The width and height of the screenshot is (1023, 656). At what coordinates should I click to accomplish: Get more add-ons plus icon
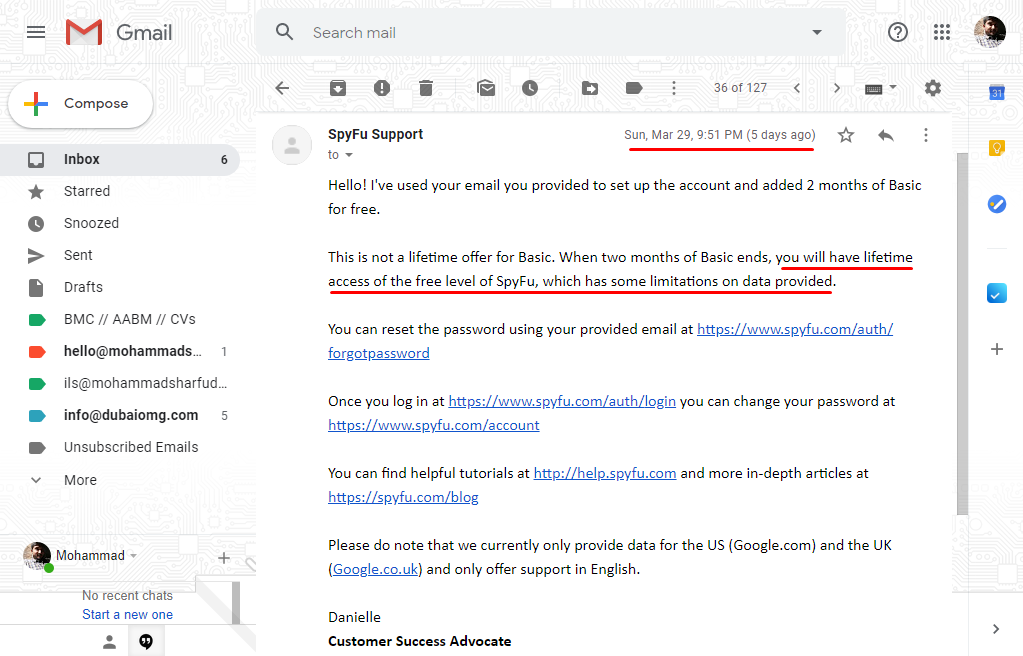pos(997,349)
